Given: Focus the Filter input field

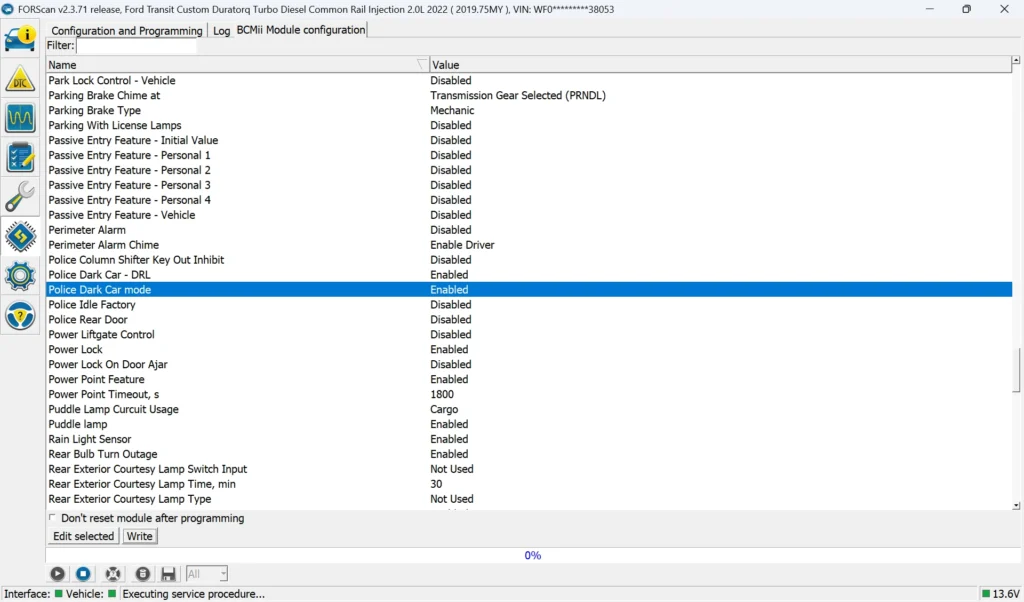Looking at the screenshot, I should (x=136, y=46).
